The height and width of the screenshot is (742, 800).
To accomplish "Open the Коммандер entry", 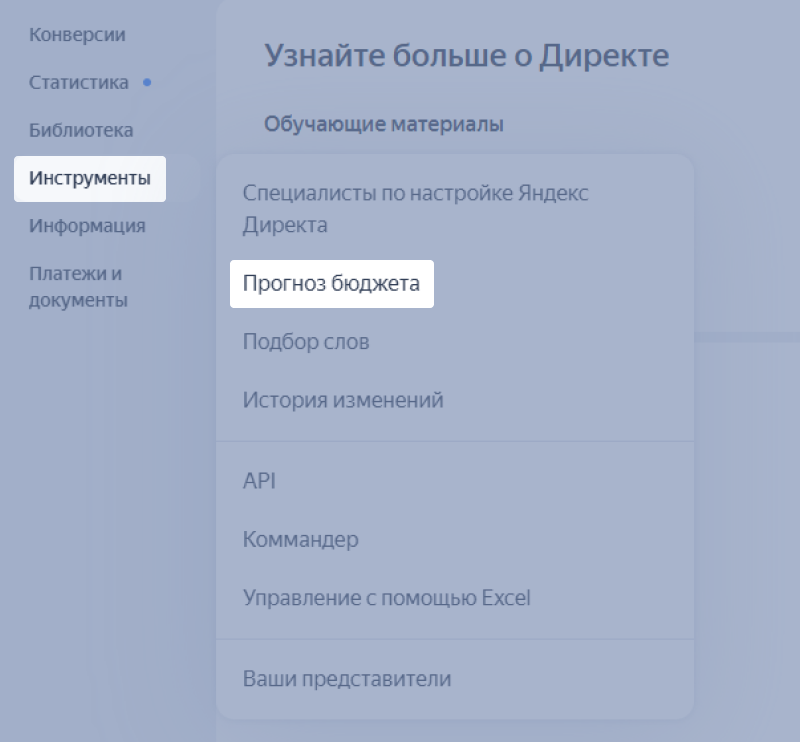I will (x=301, y=539).
